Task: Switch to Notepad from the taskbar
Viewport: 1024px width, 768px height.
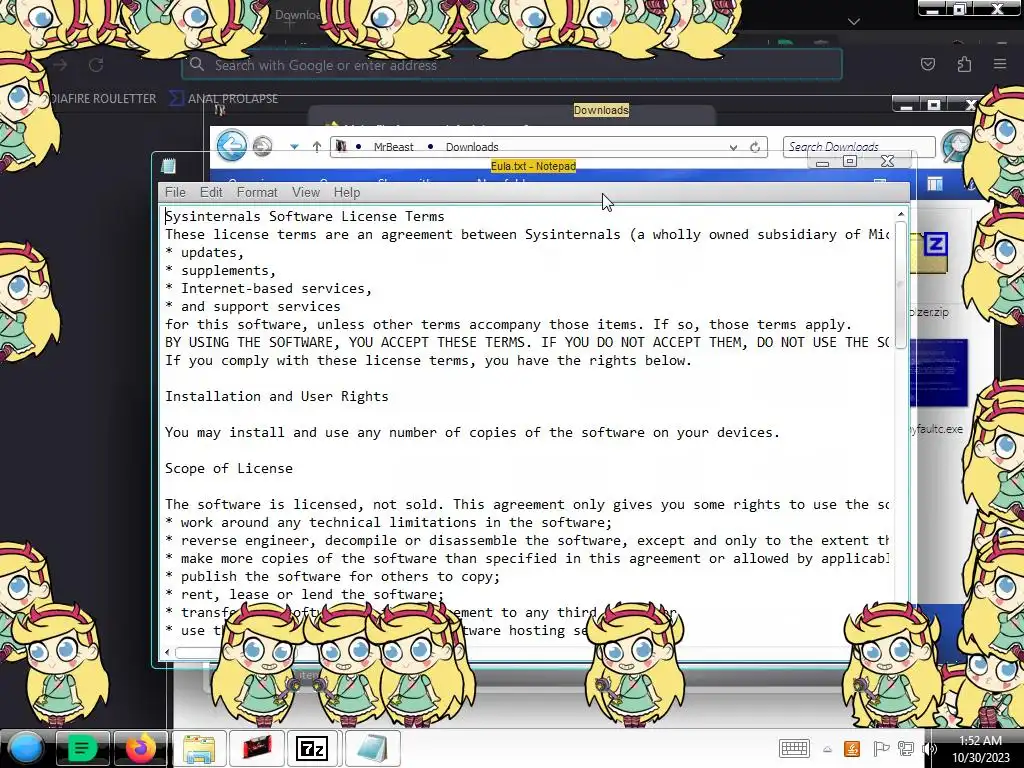Action: (372, 748)
